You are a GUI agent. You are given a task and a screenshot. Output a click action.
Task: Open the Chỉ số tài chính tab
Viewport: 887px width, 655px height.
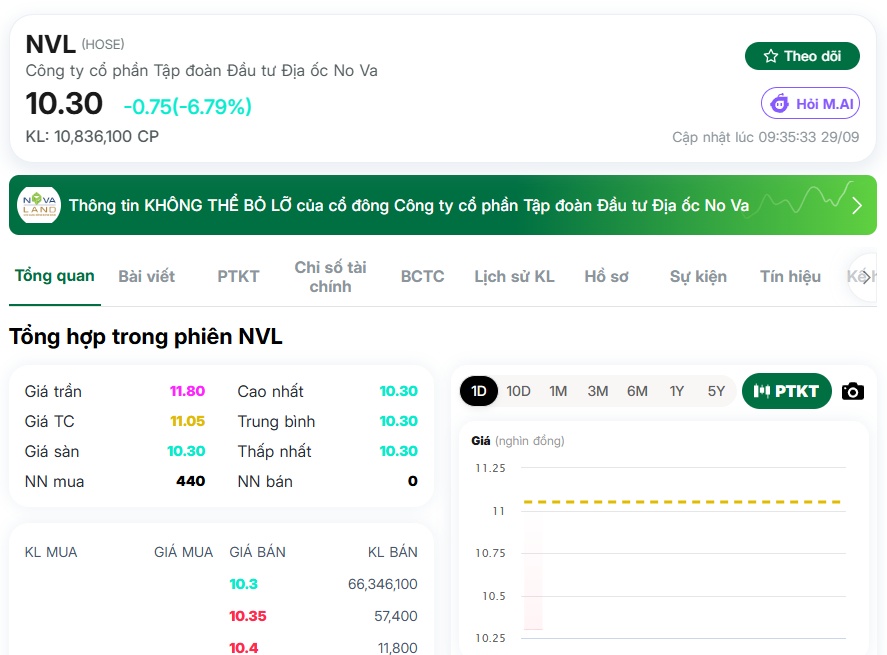pyautogui.click(x=330, y=277)
